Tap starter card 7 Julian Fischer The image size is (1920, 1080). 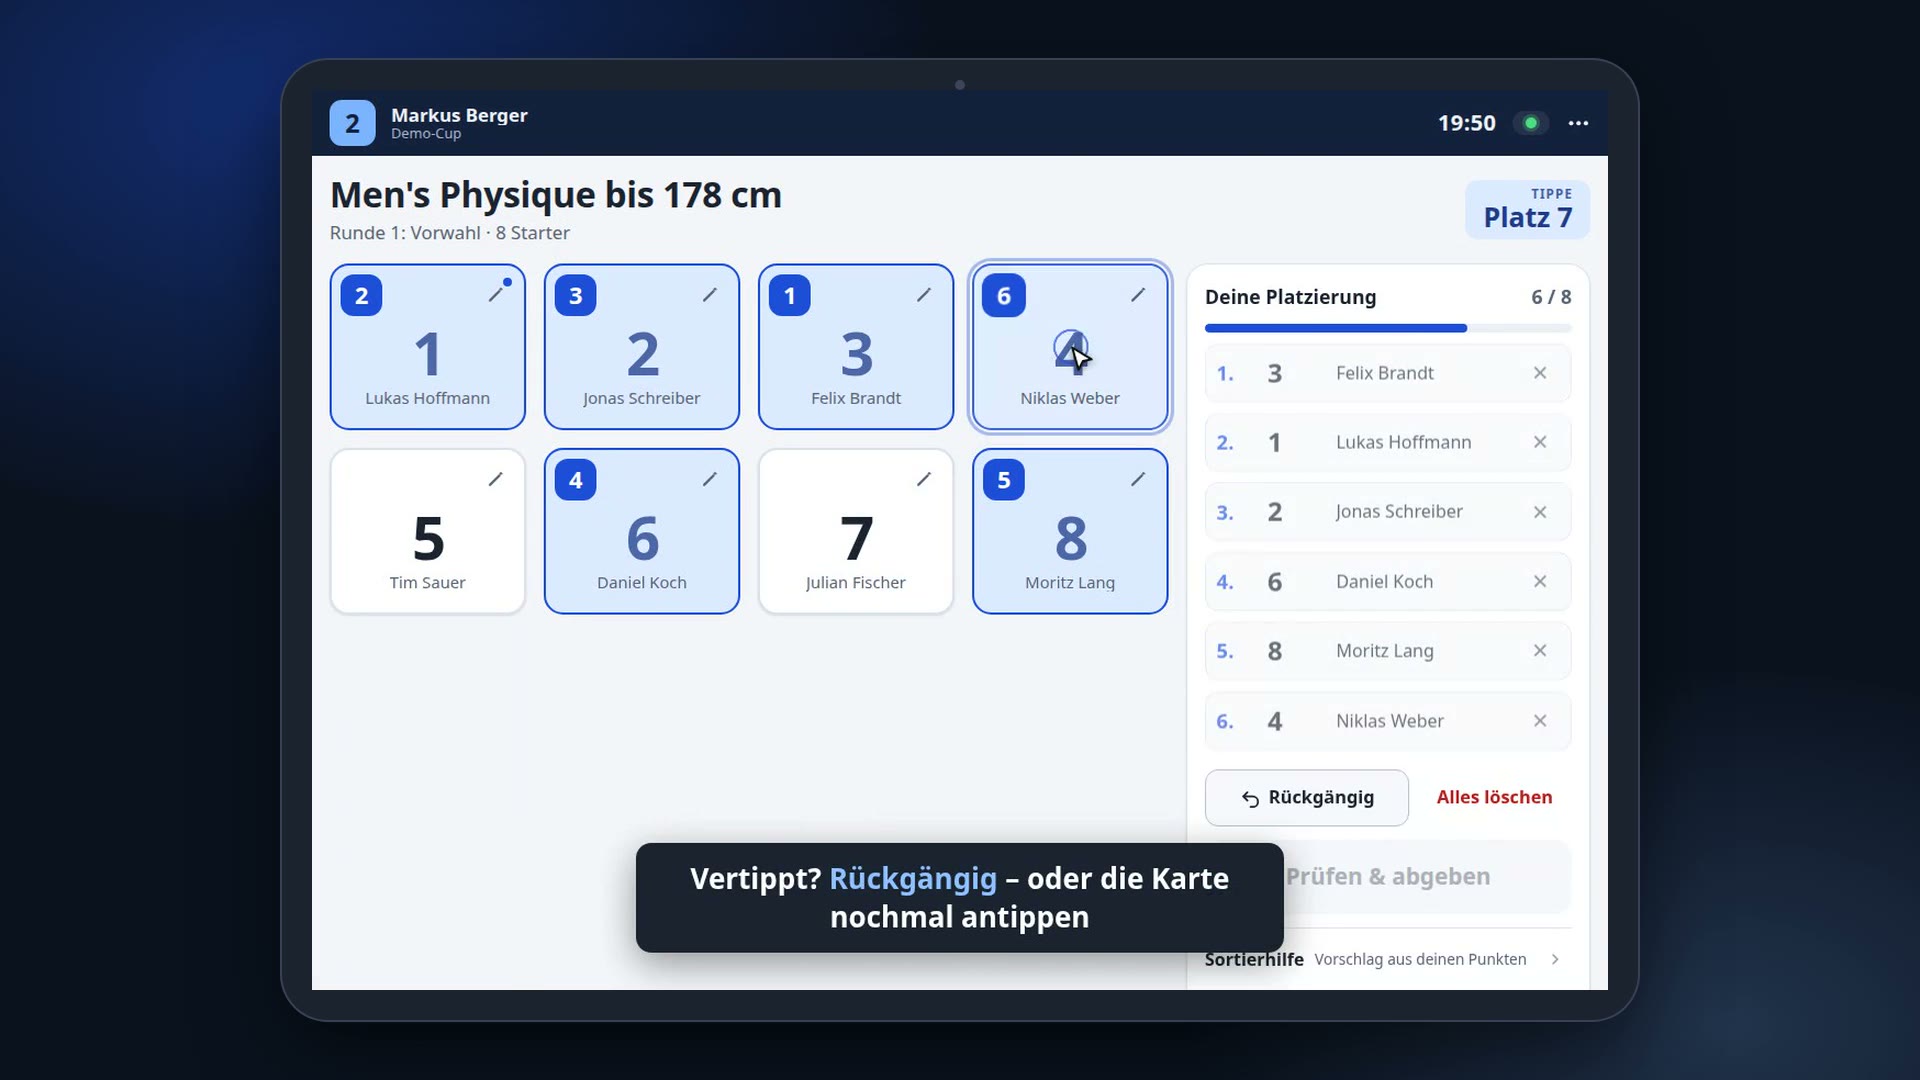click(856, 531)
